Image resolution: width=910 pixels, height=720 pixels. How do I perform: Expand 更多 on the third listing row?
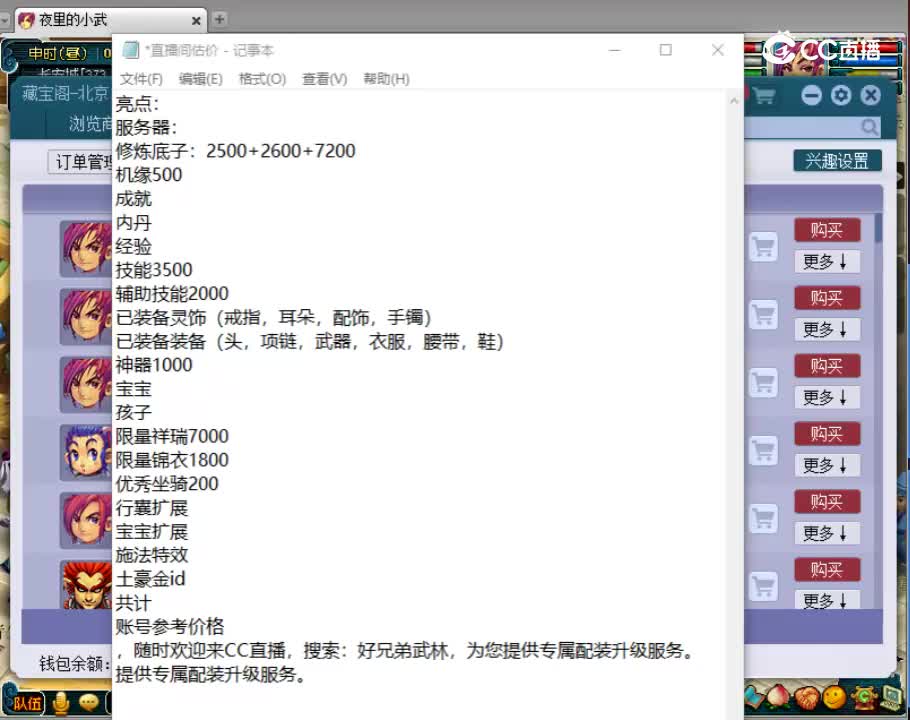point(827,397)
